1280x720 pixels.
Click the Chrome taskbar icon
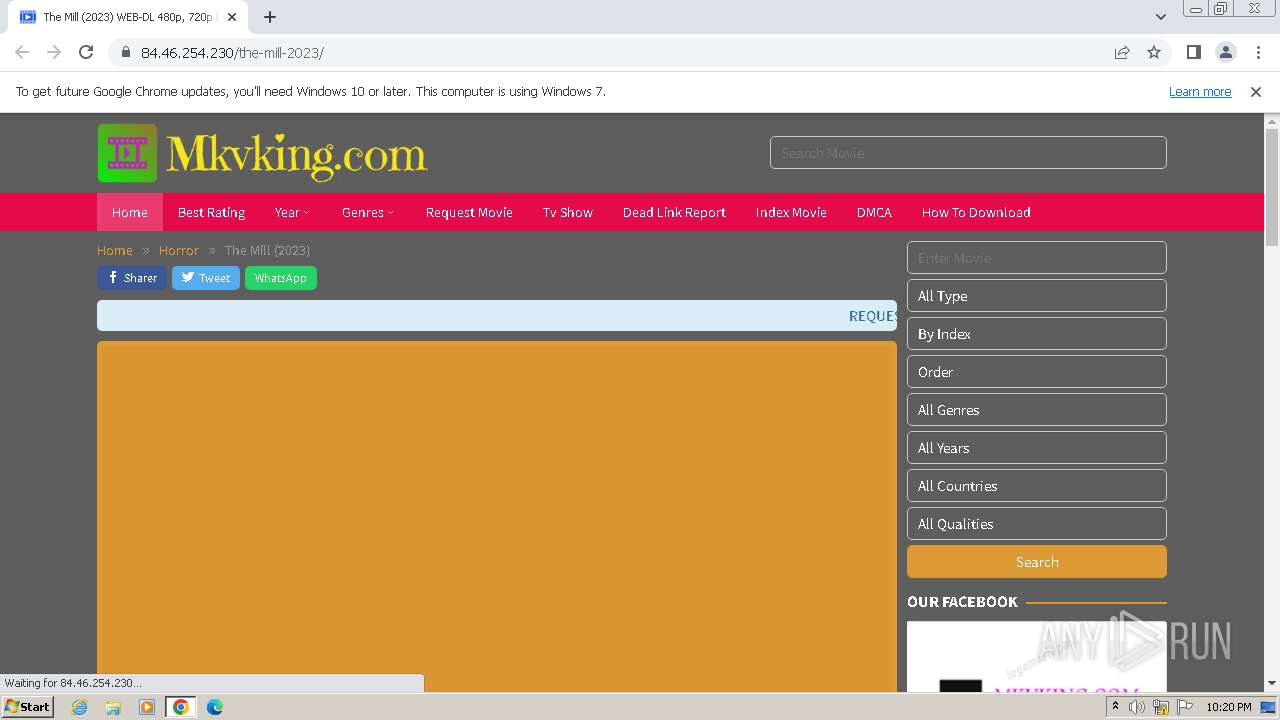pyautogui.click(x=180, y=707)
